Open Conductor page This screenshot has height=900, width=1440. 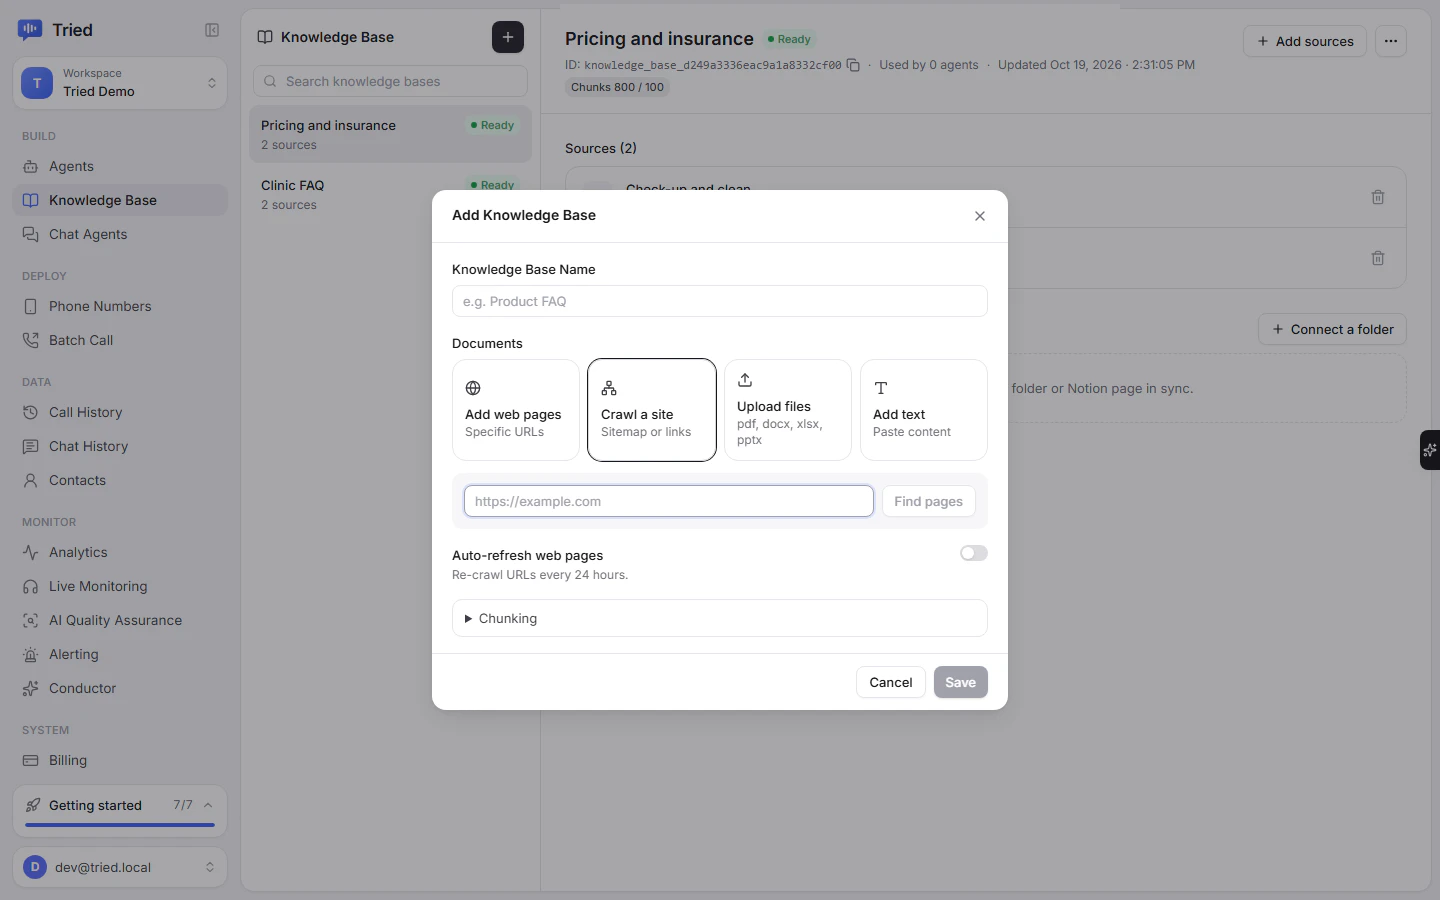[x=120, y=688]
